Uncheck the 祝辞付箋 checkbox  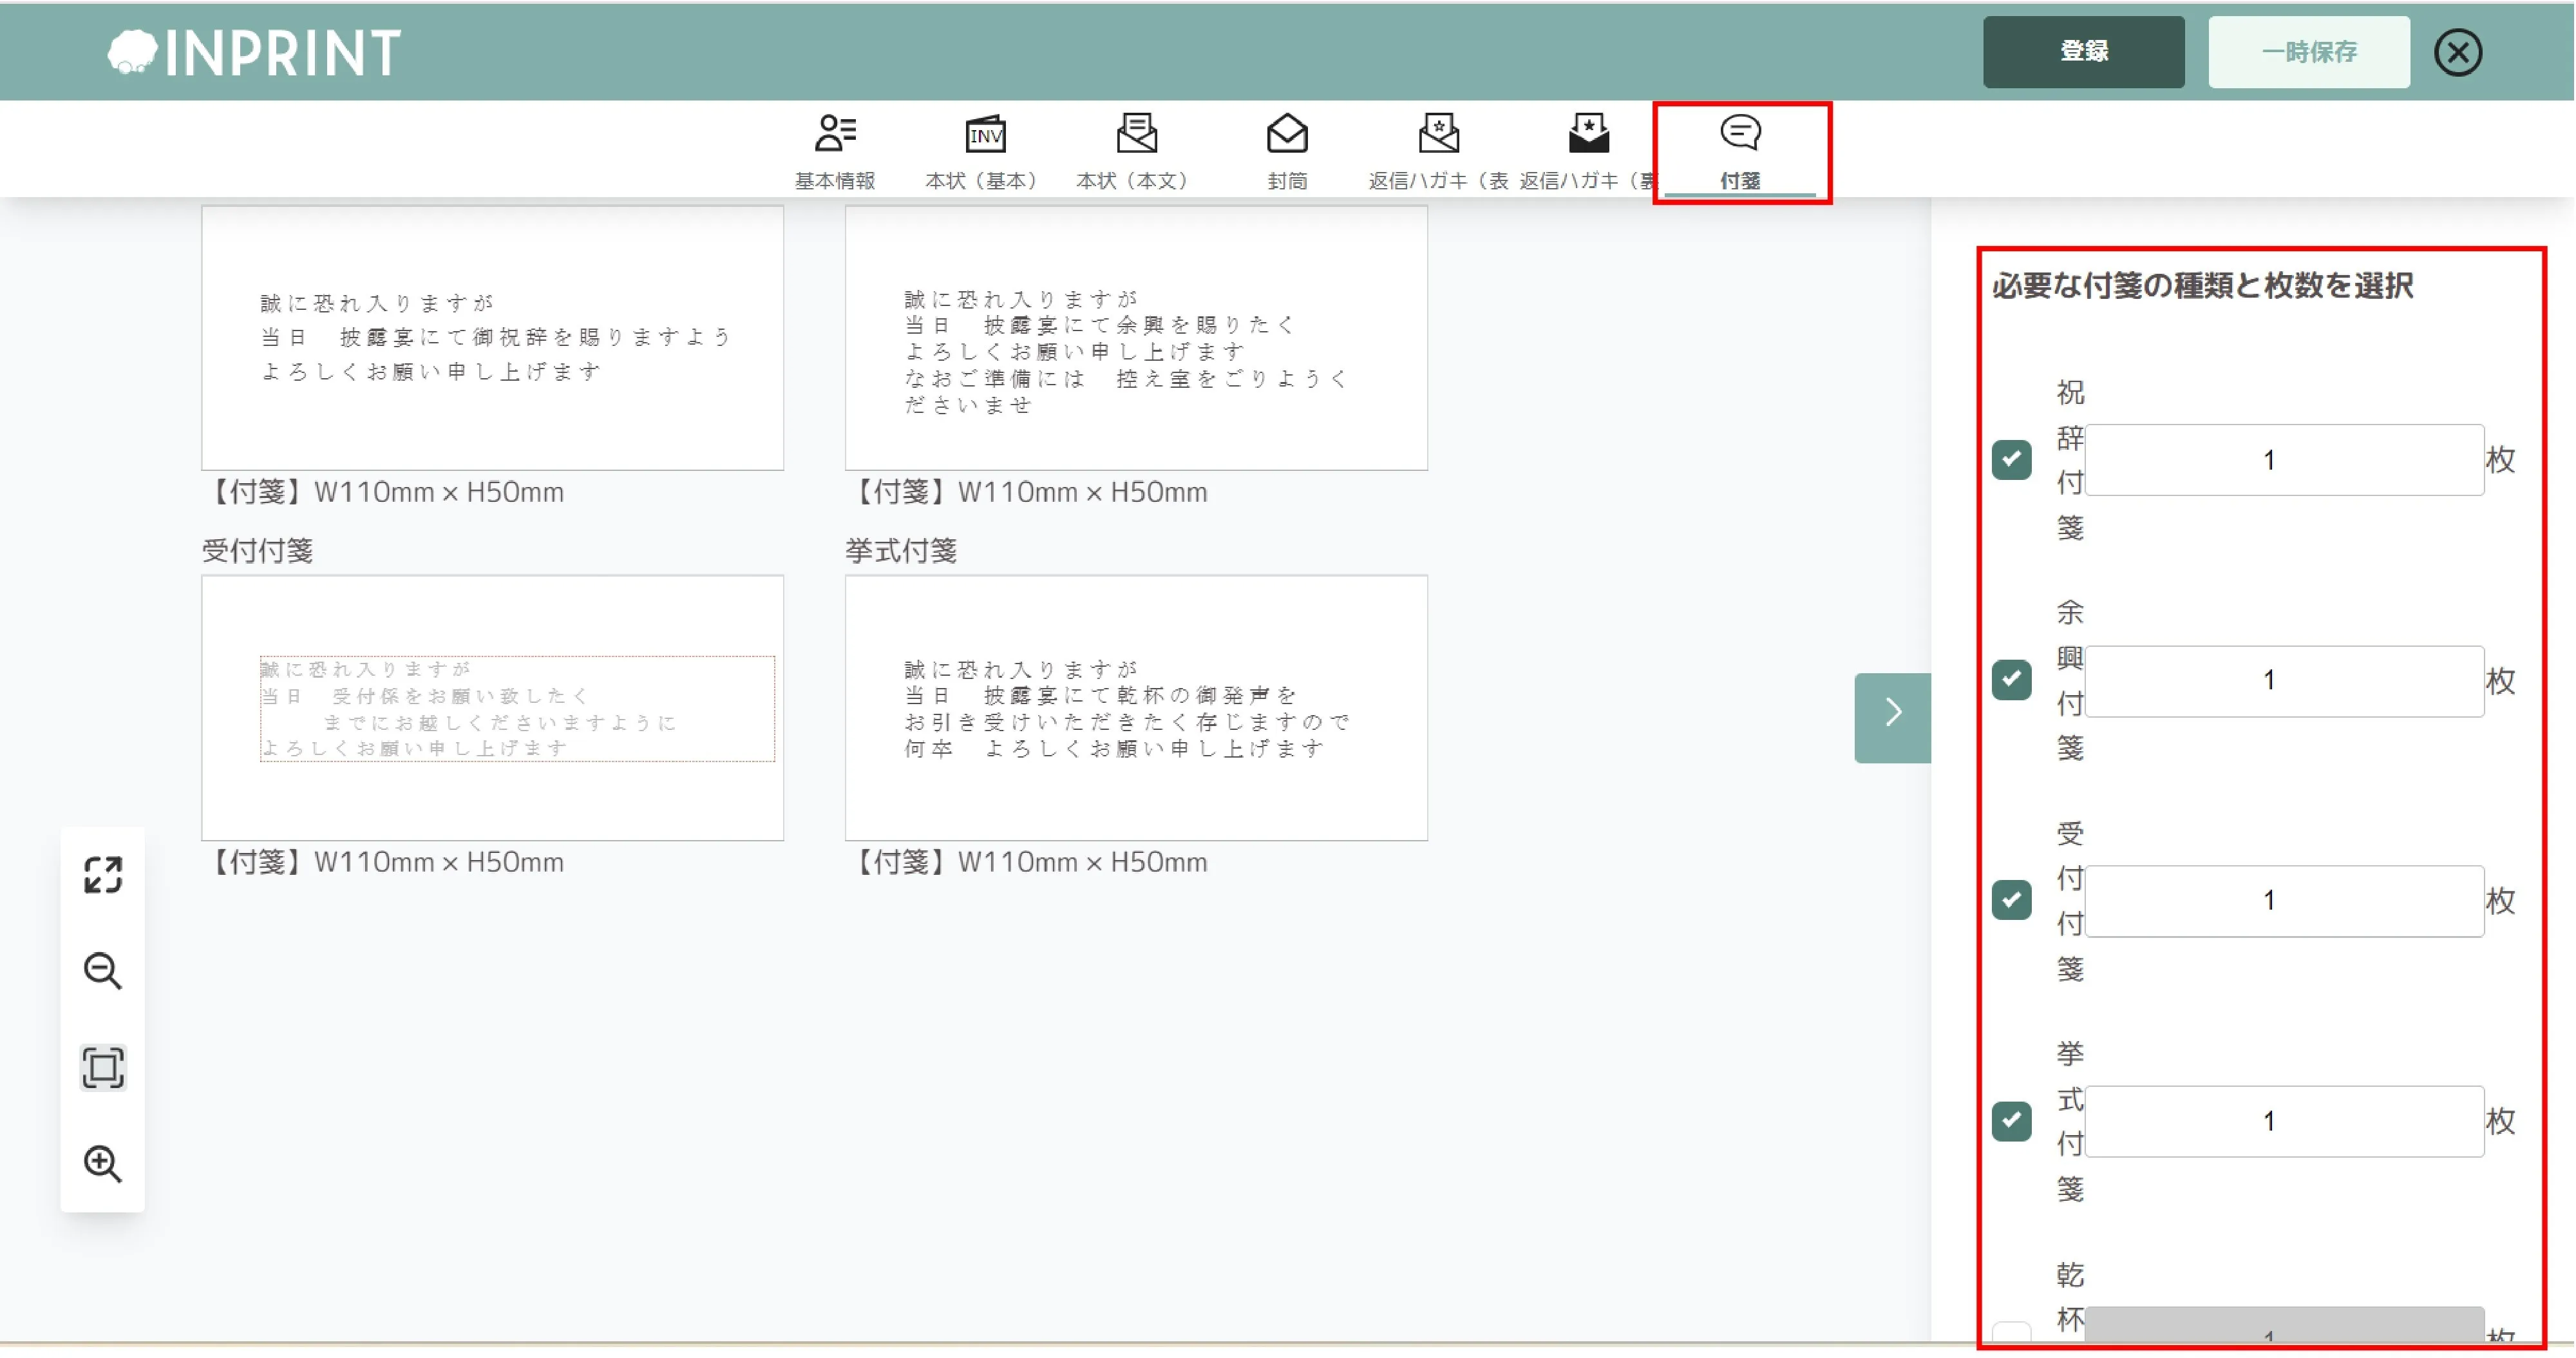click(2011, 460)
